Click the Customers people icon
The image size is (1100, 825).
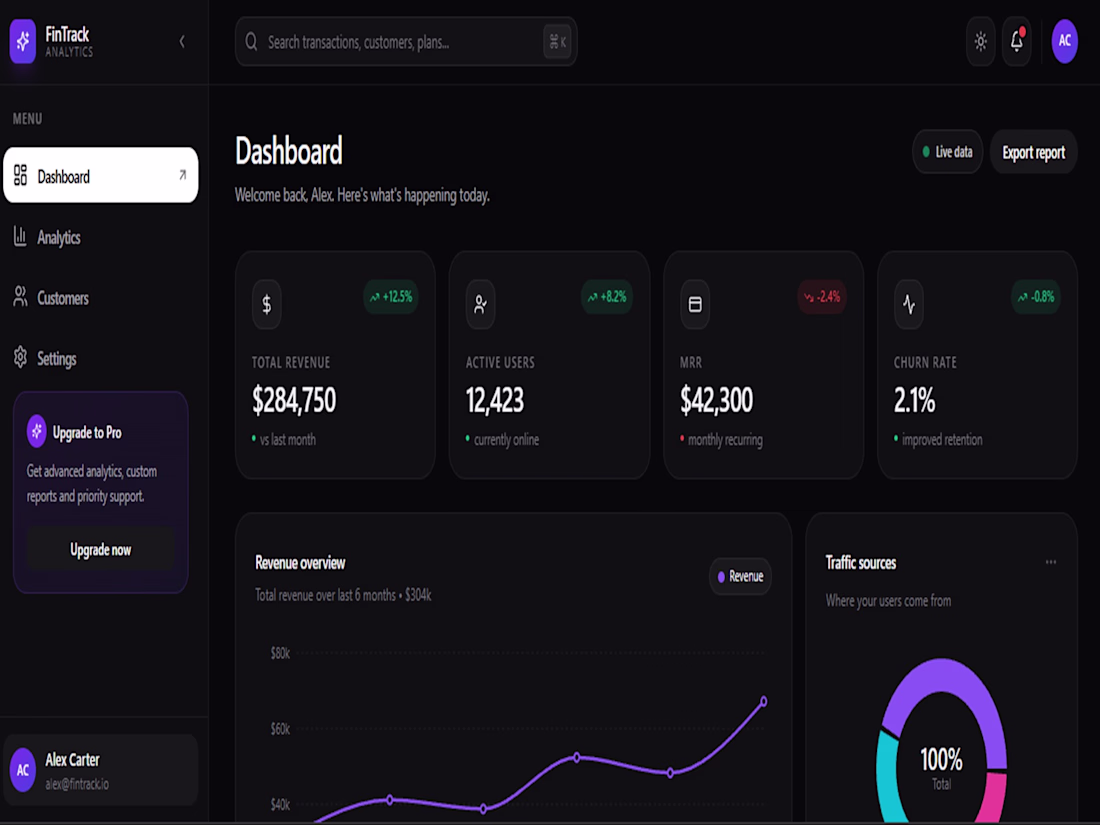[x=20, y=297]
